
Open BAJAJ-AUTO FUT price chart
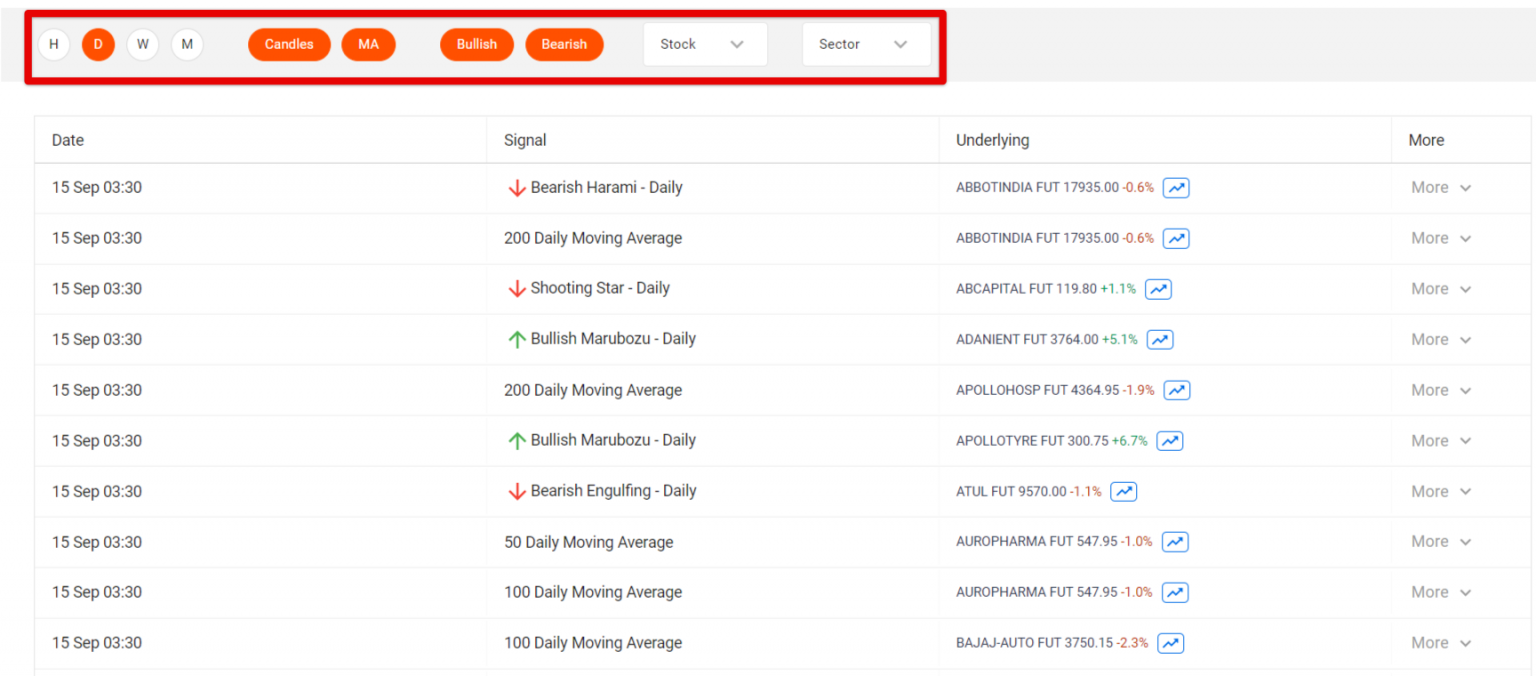tap(1170, 643)
